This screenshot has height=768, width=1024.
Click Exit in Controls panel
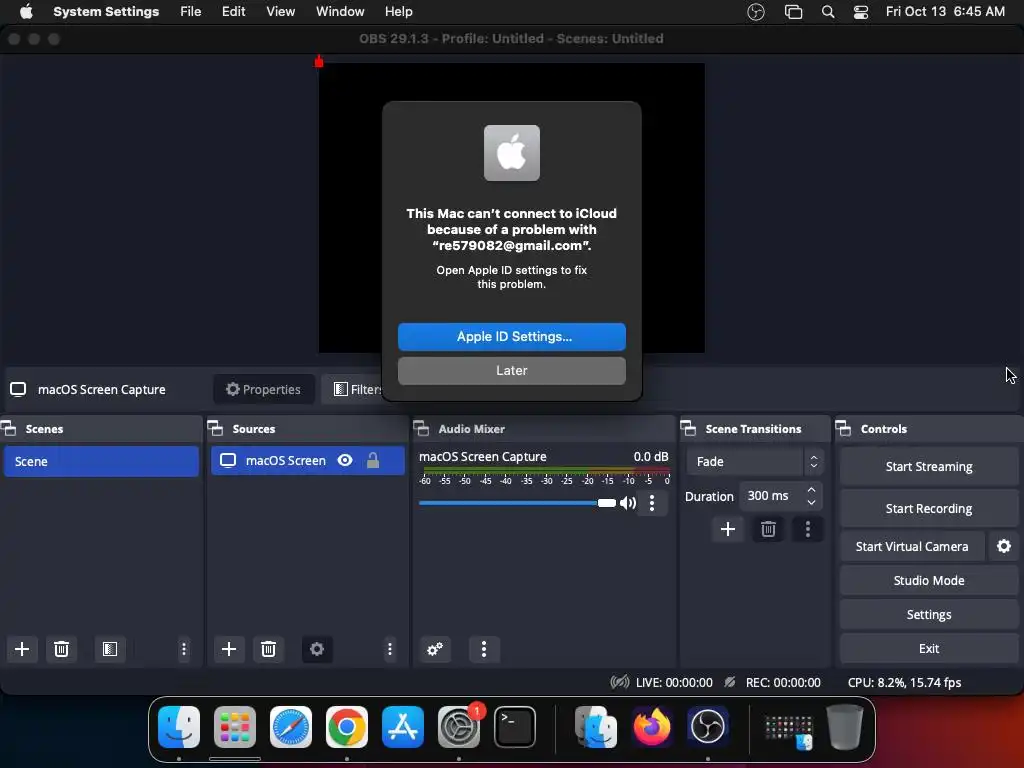(929, 648)
